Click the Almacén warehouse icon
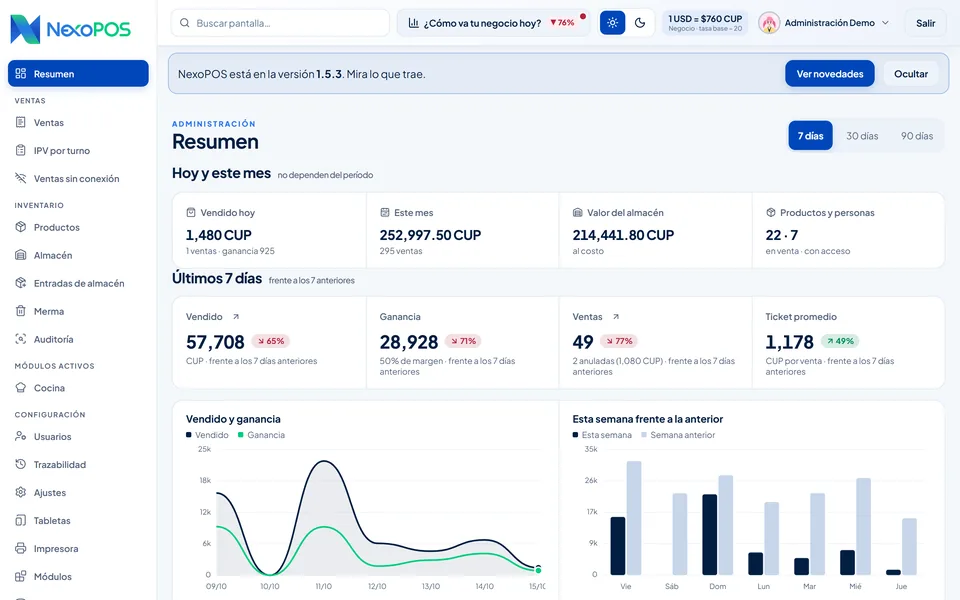The image size is (960, 600). coord(21,255)
